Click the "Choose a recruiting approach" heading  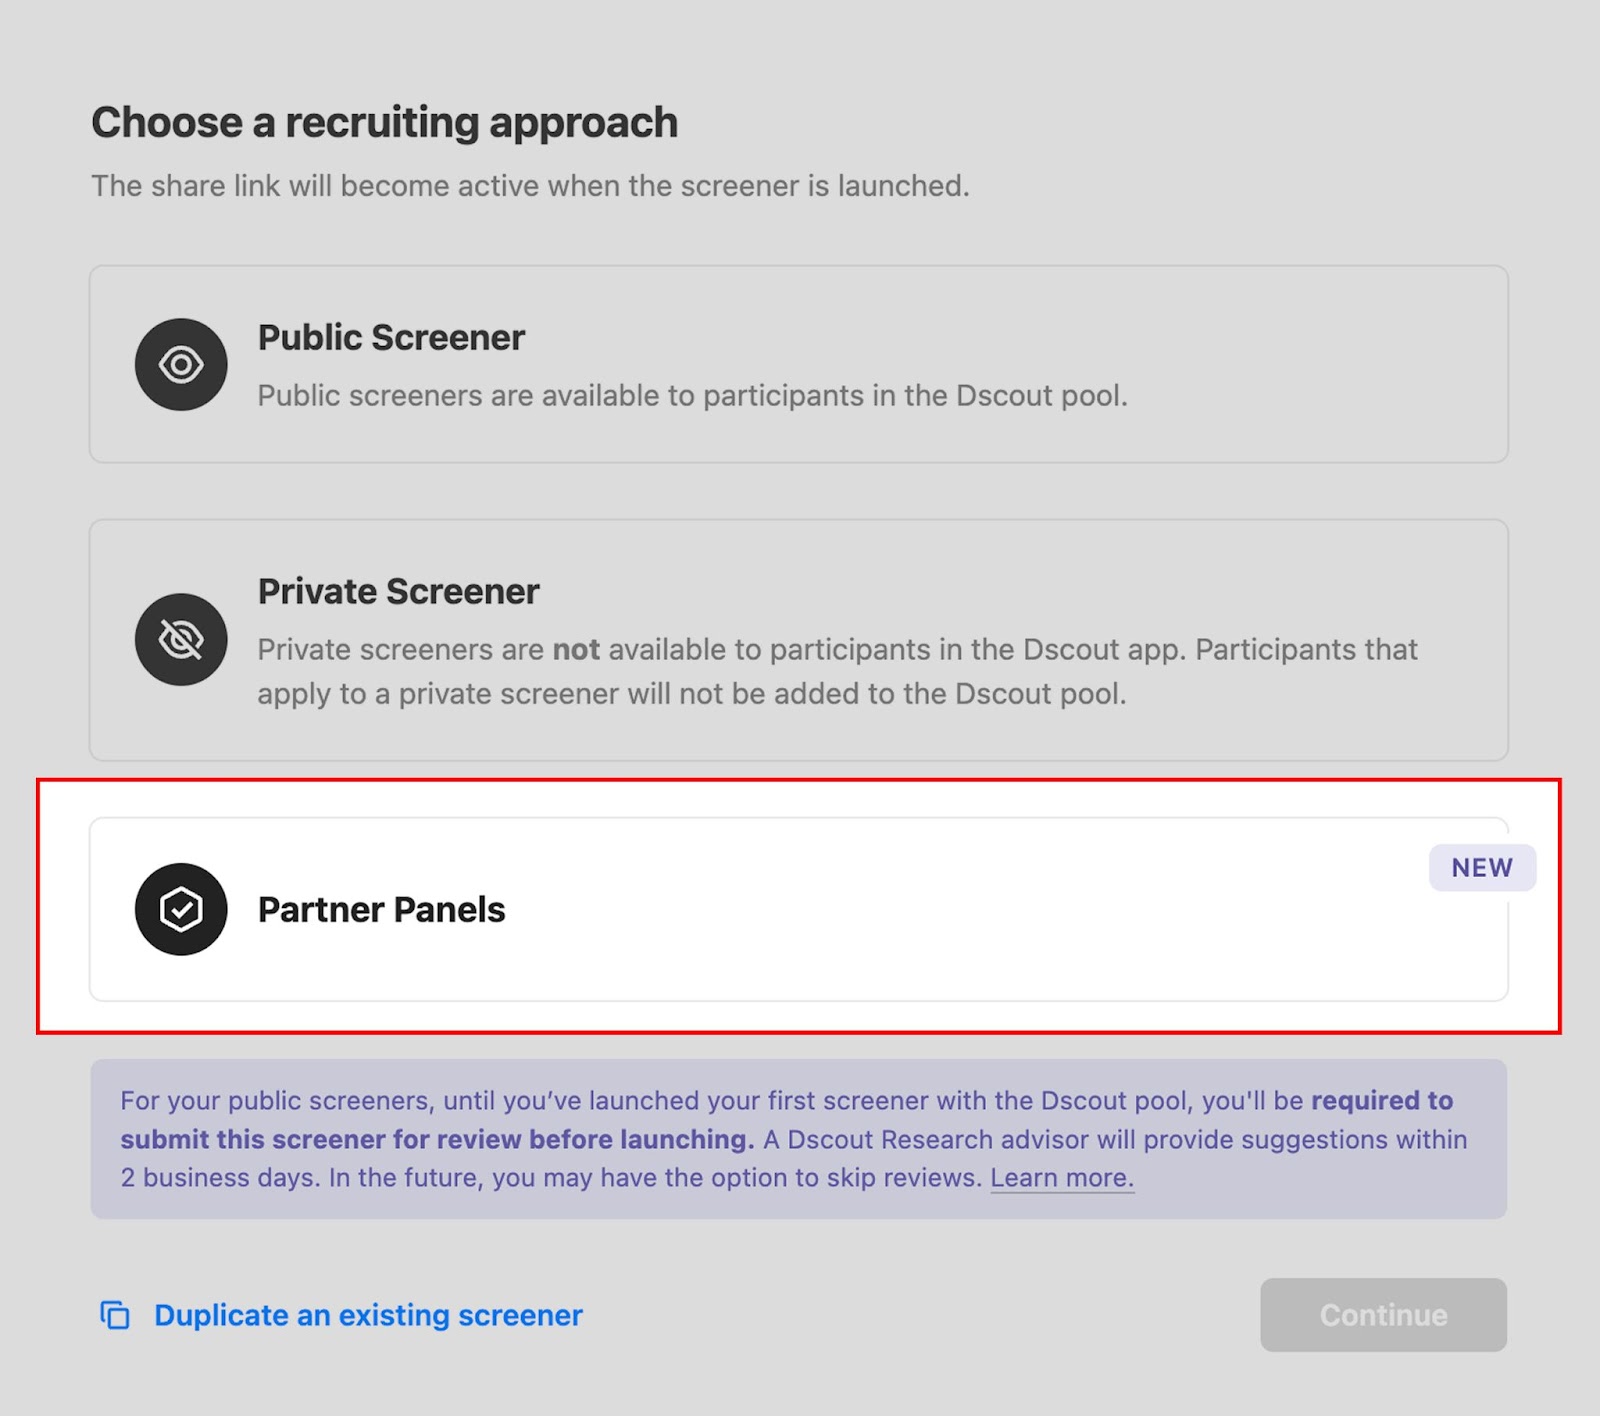tap(384, 123)
